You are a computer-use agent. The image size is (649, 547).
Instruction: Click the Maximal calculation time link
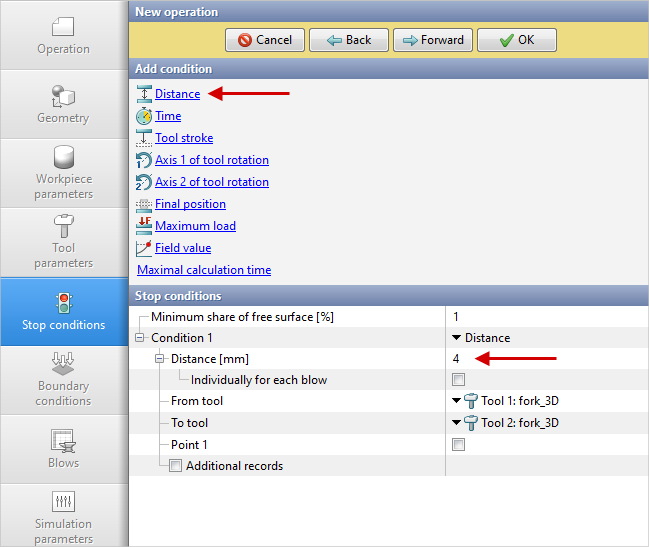[204, 270]
